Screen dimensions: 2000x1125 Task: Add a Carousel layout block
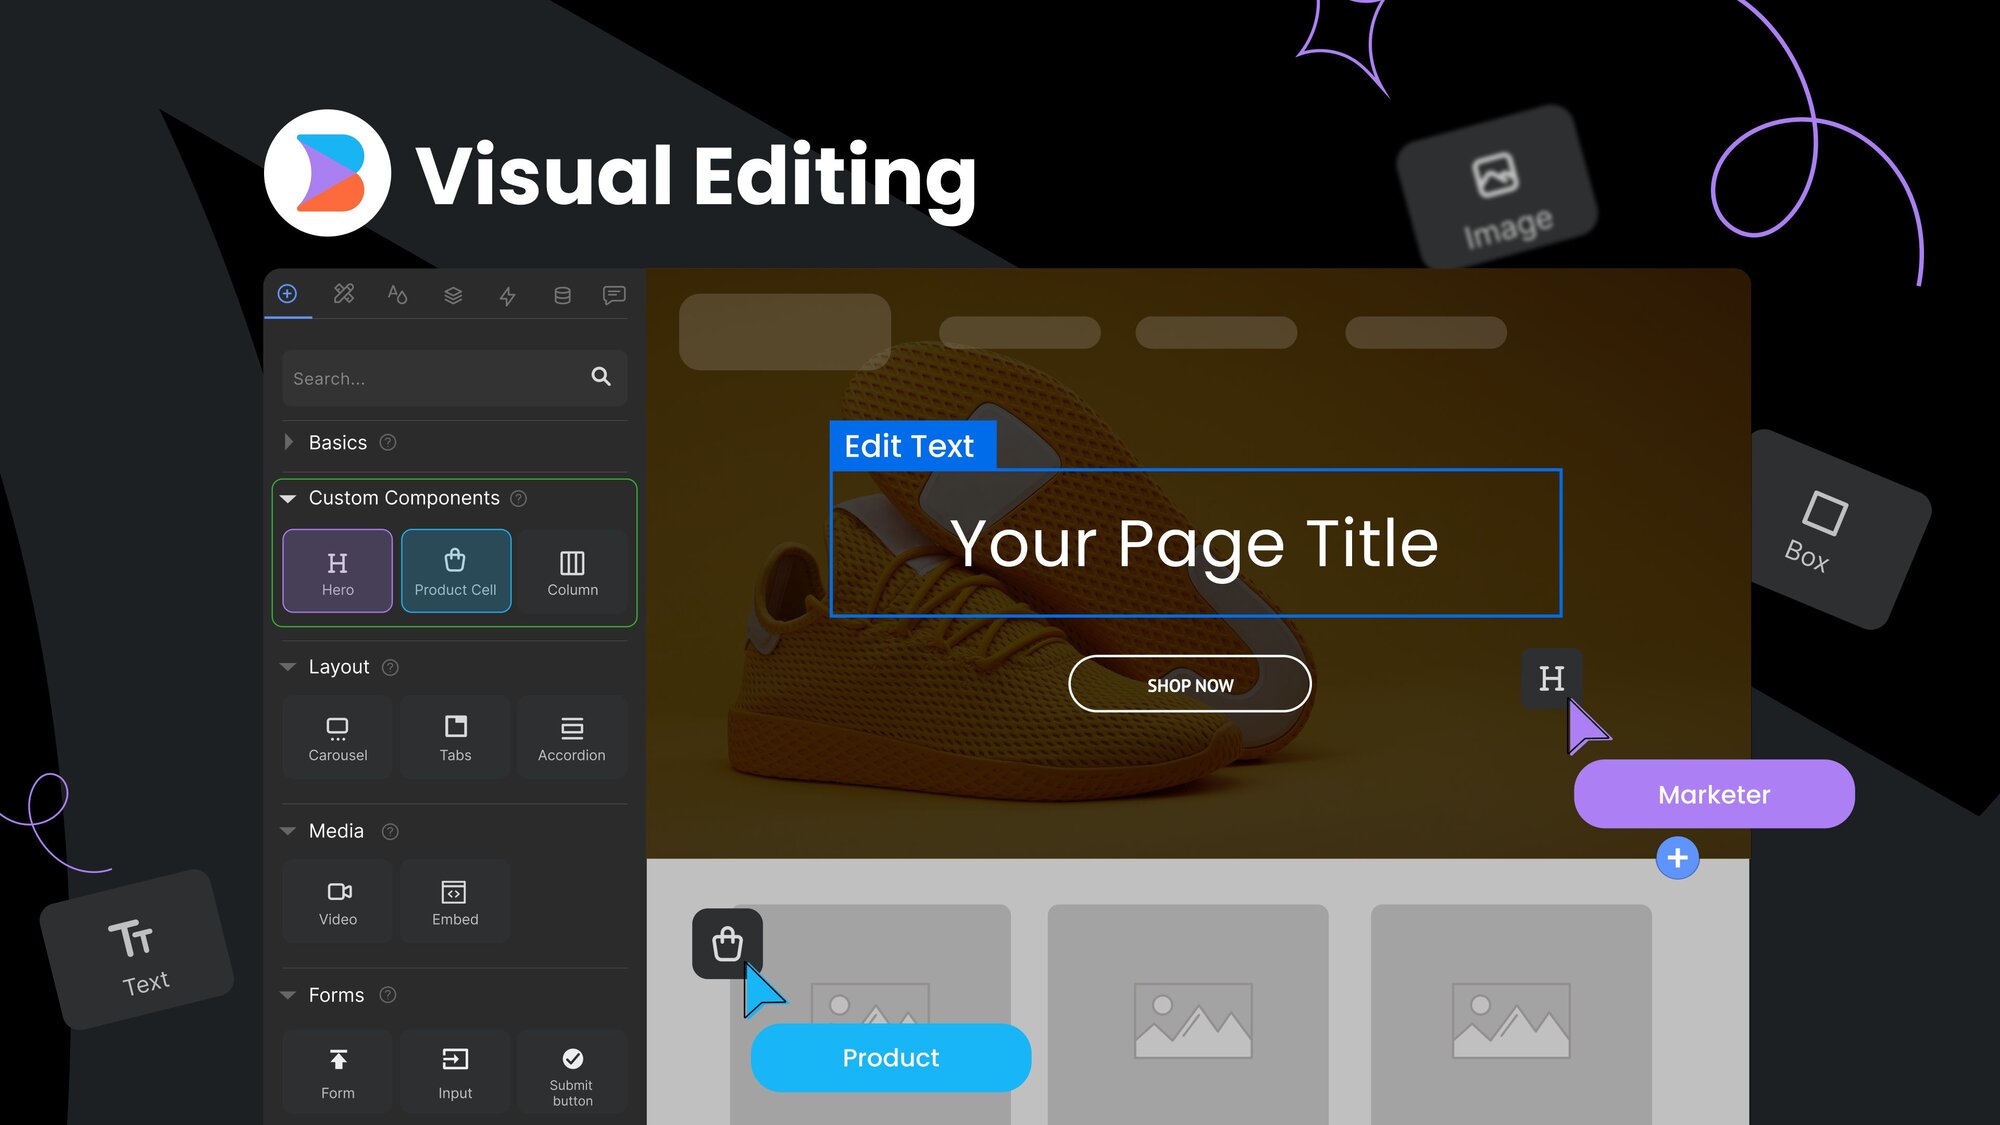(x=337, y=738)
